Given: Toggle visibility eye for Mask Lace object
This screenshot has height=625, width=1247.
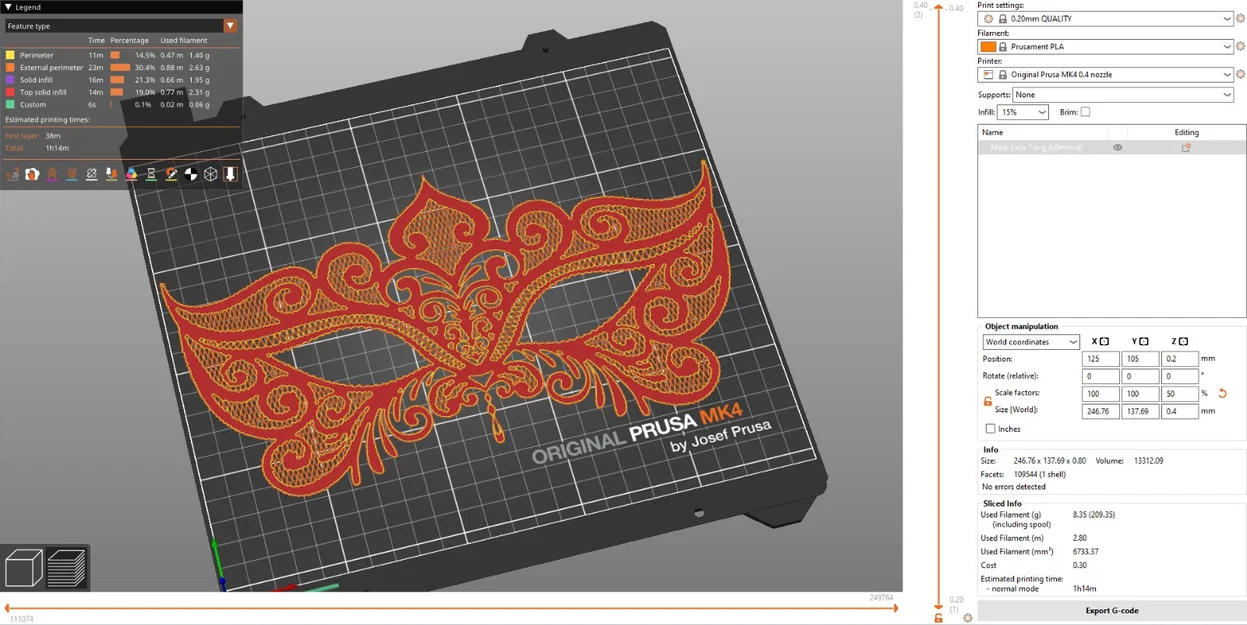Looking at the screenshot, I should point(1118,148).
